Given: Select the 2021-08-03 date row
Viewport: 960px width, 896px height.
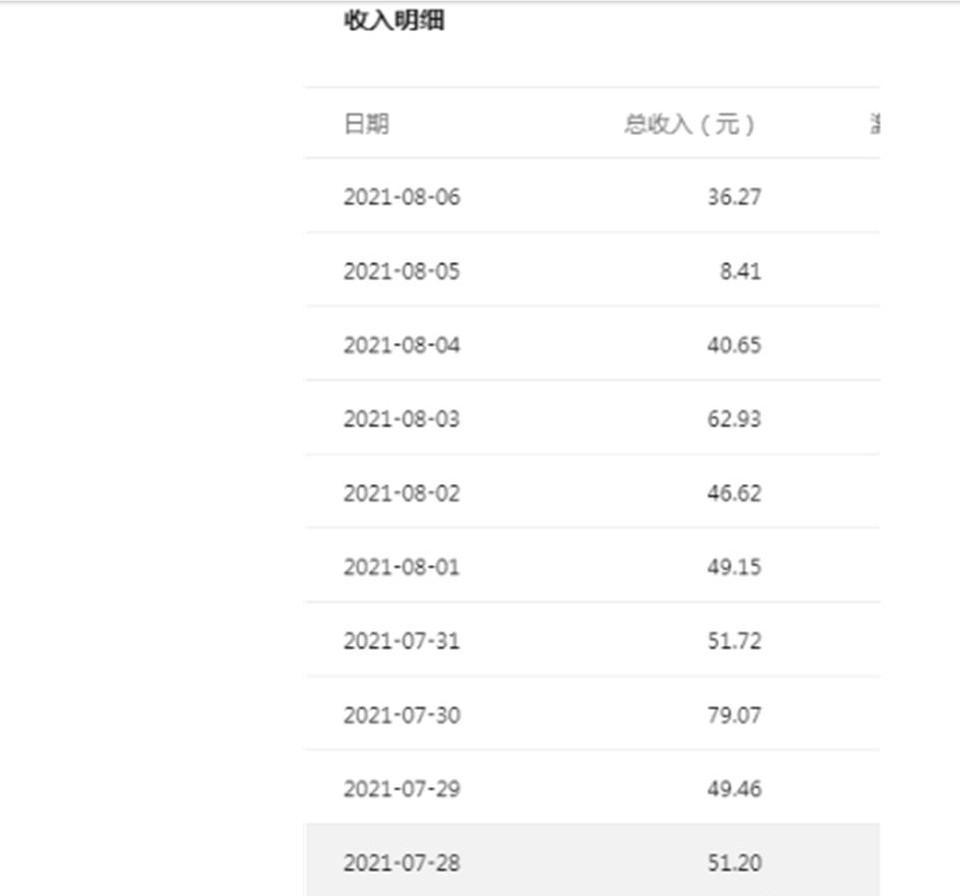Looking at the screenshot, I should tap(402, 419).
